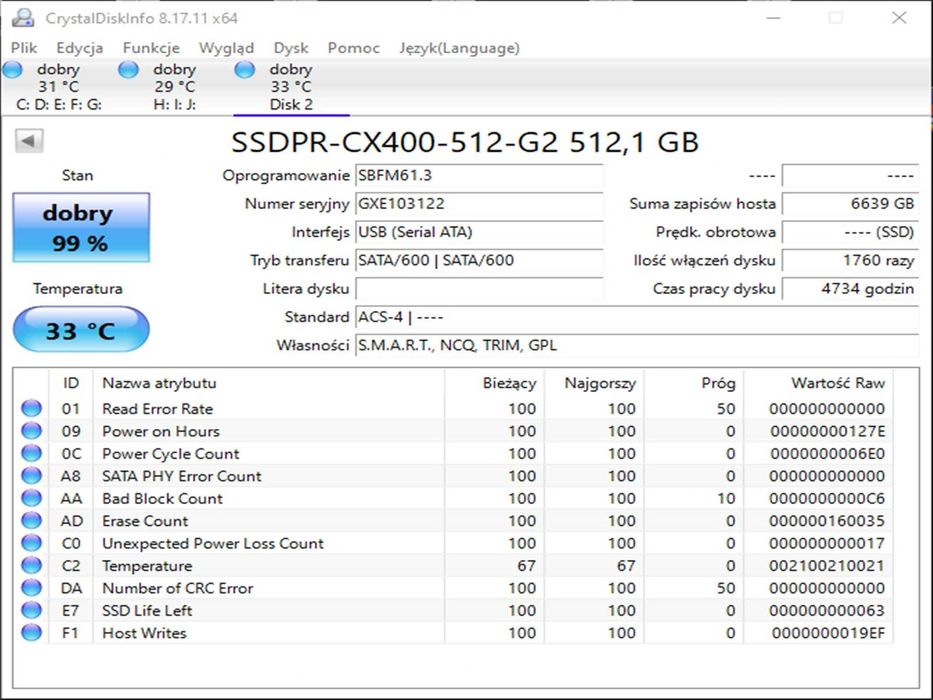Click the dobry 99 % health status button
The height and width of the screenshot is (700, 933).
click(x=81, y=227)
